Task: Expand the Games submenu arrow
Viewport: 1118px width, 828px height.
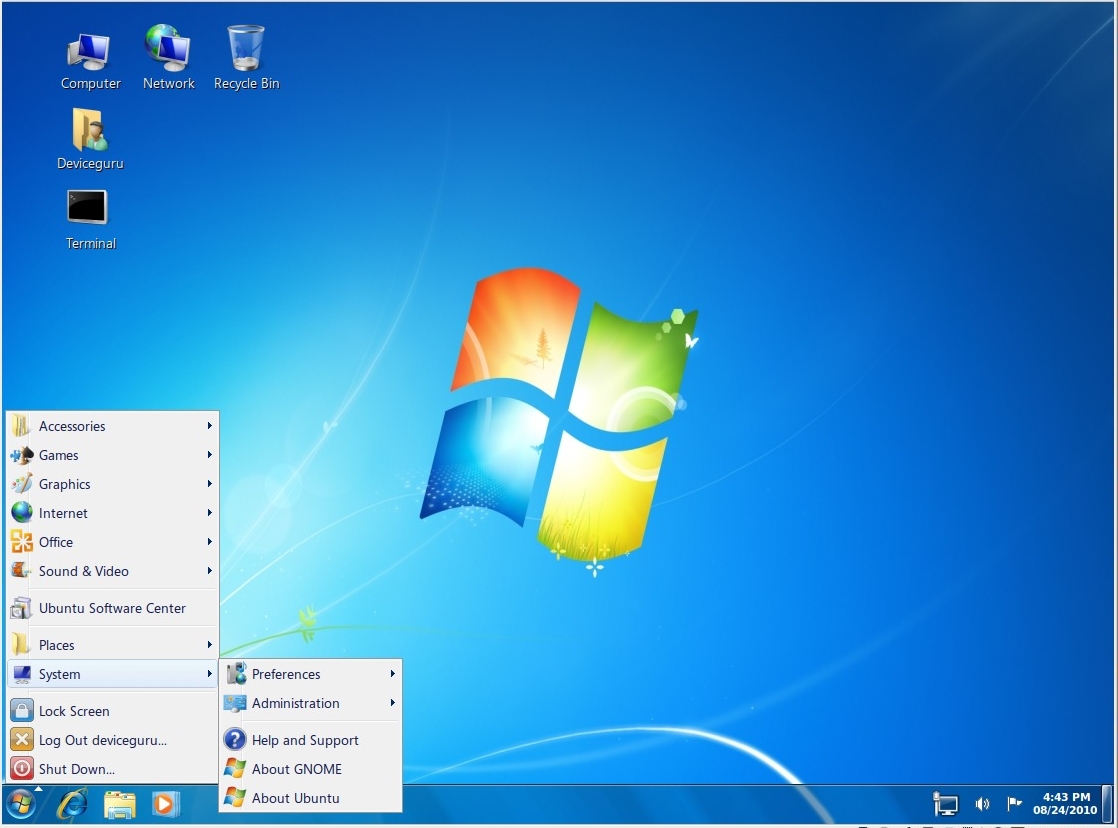Action: click(210, 454)
